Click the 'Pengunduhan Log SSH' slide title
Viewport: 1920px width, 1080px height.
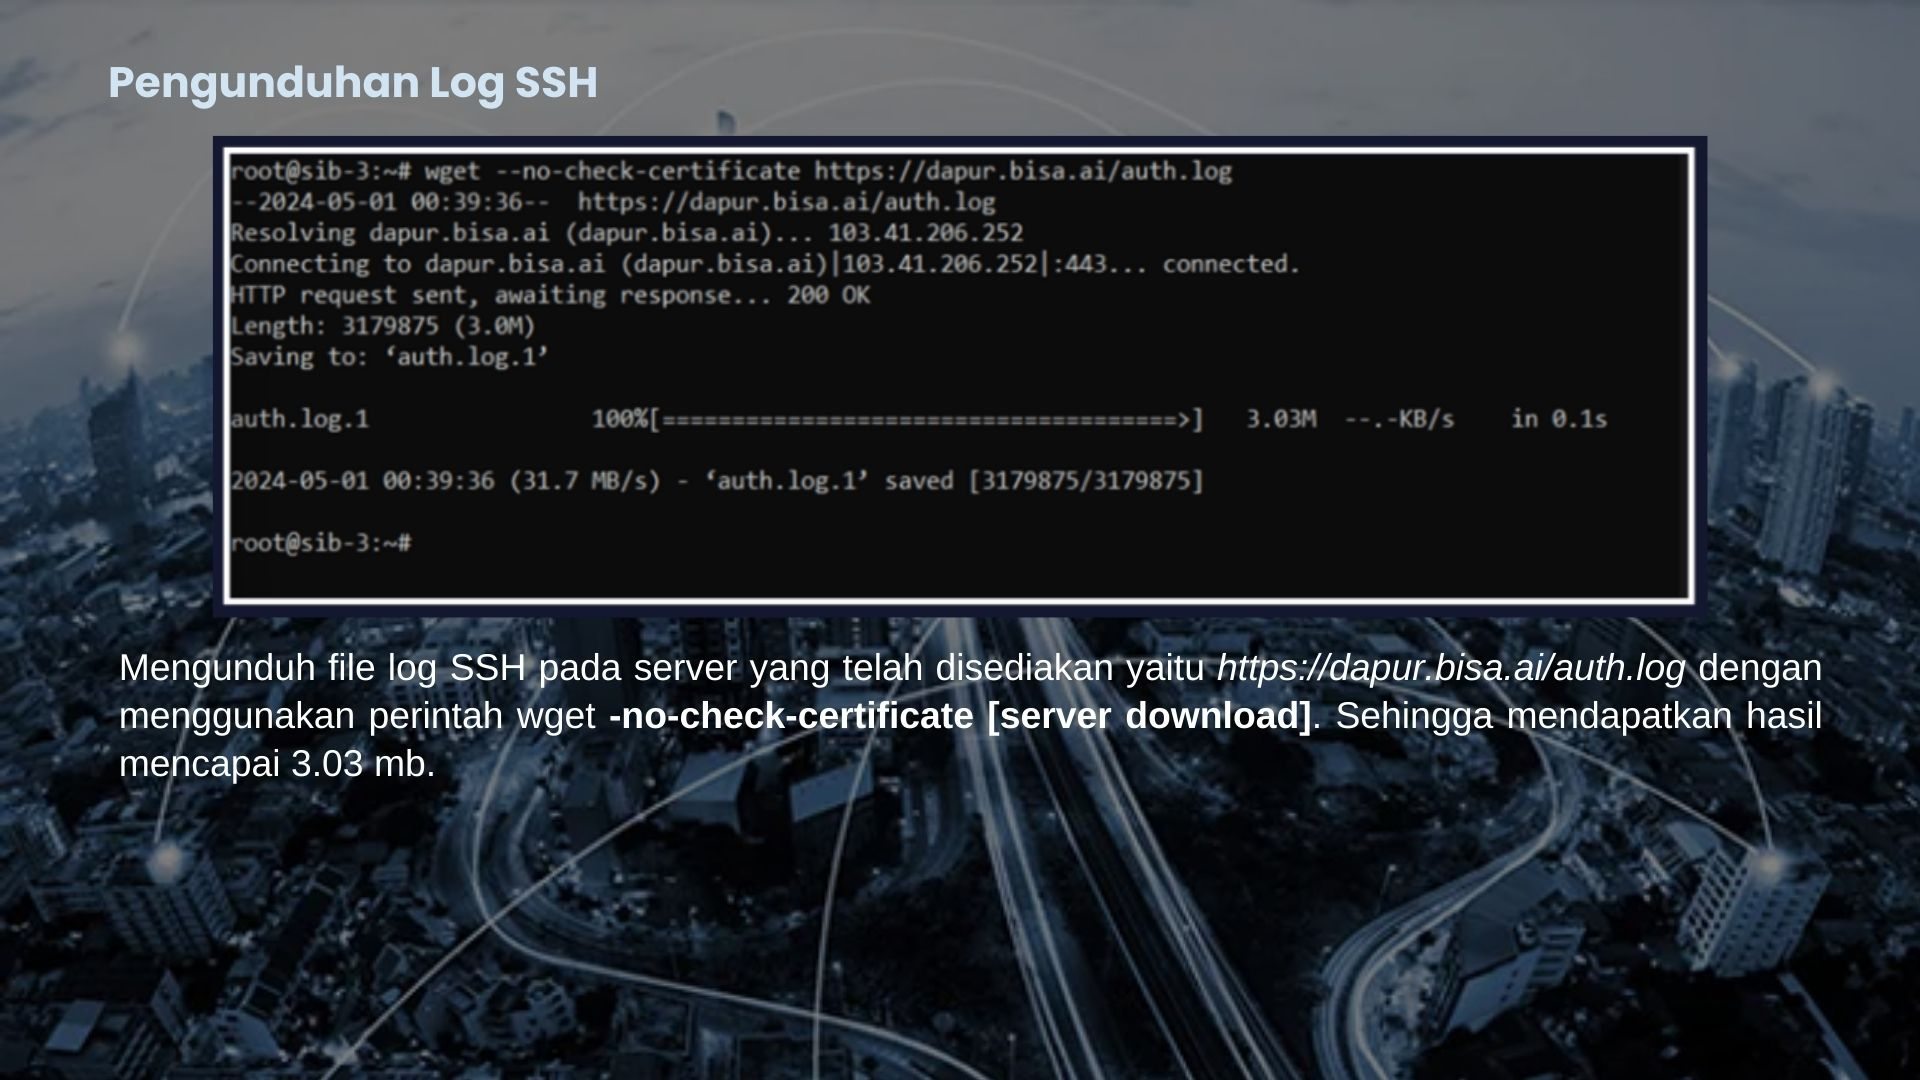(352, 83)
